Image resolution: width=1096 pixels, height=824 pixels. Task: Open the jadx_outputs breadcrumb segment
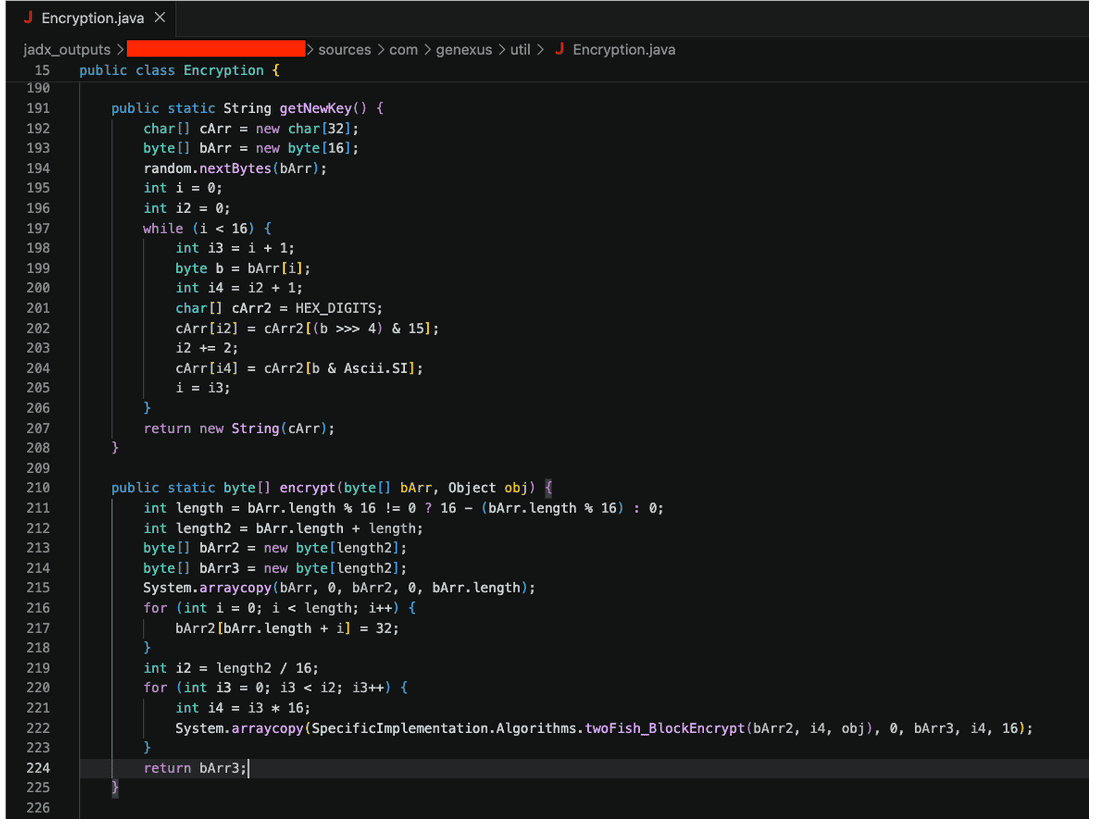pos(67,50)
